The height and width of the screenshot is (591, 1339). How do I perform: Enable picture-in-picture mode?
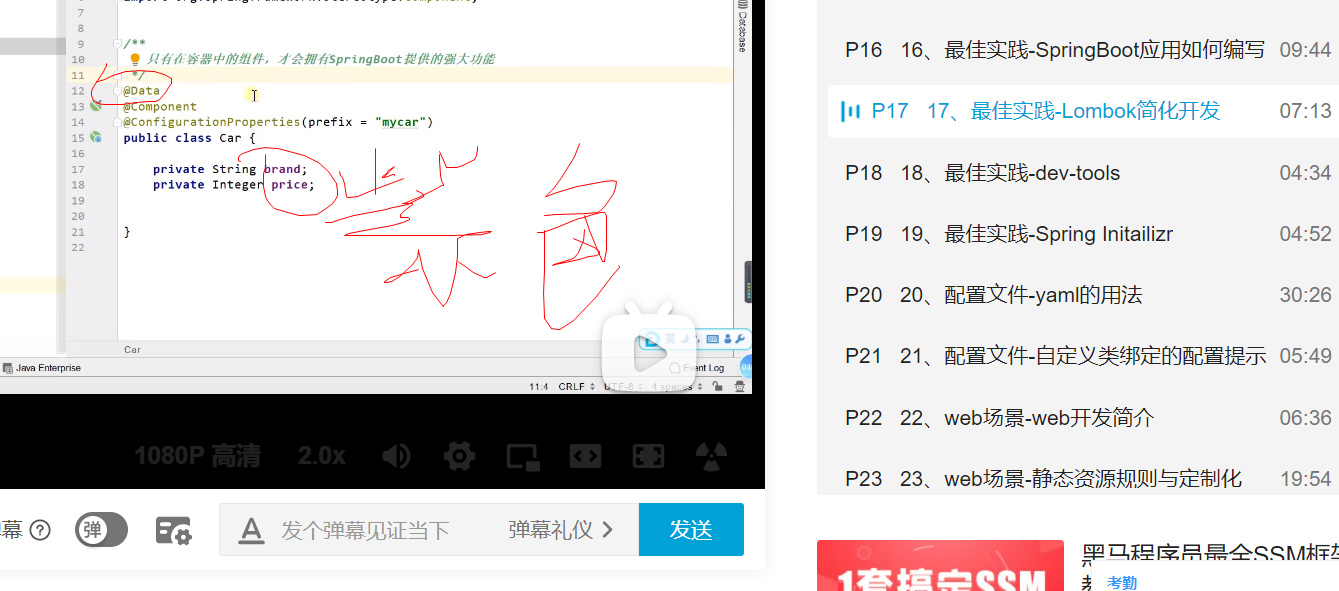pyautogui.click(x=522, y=457)
